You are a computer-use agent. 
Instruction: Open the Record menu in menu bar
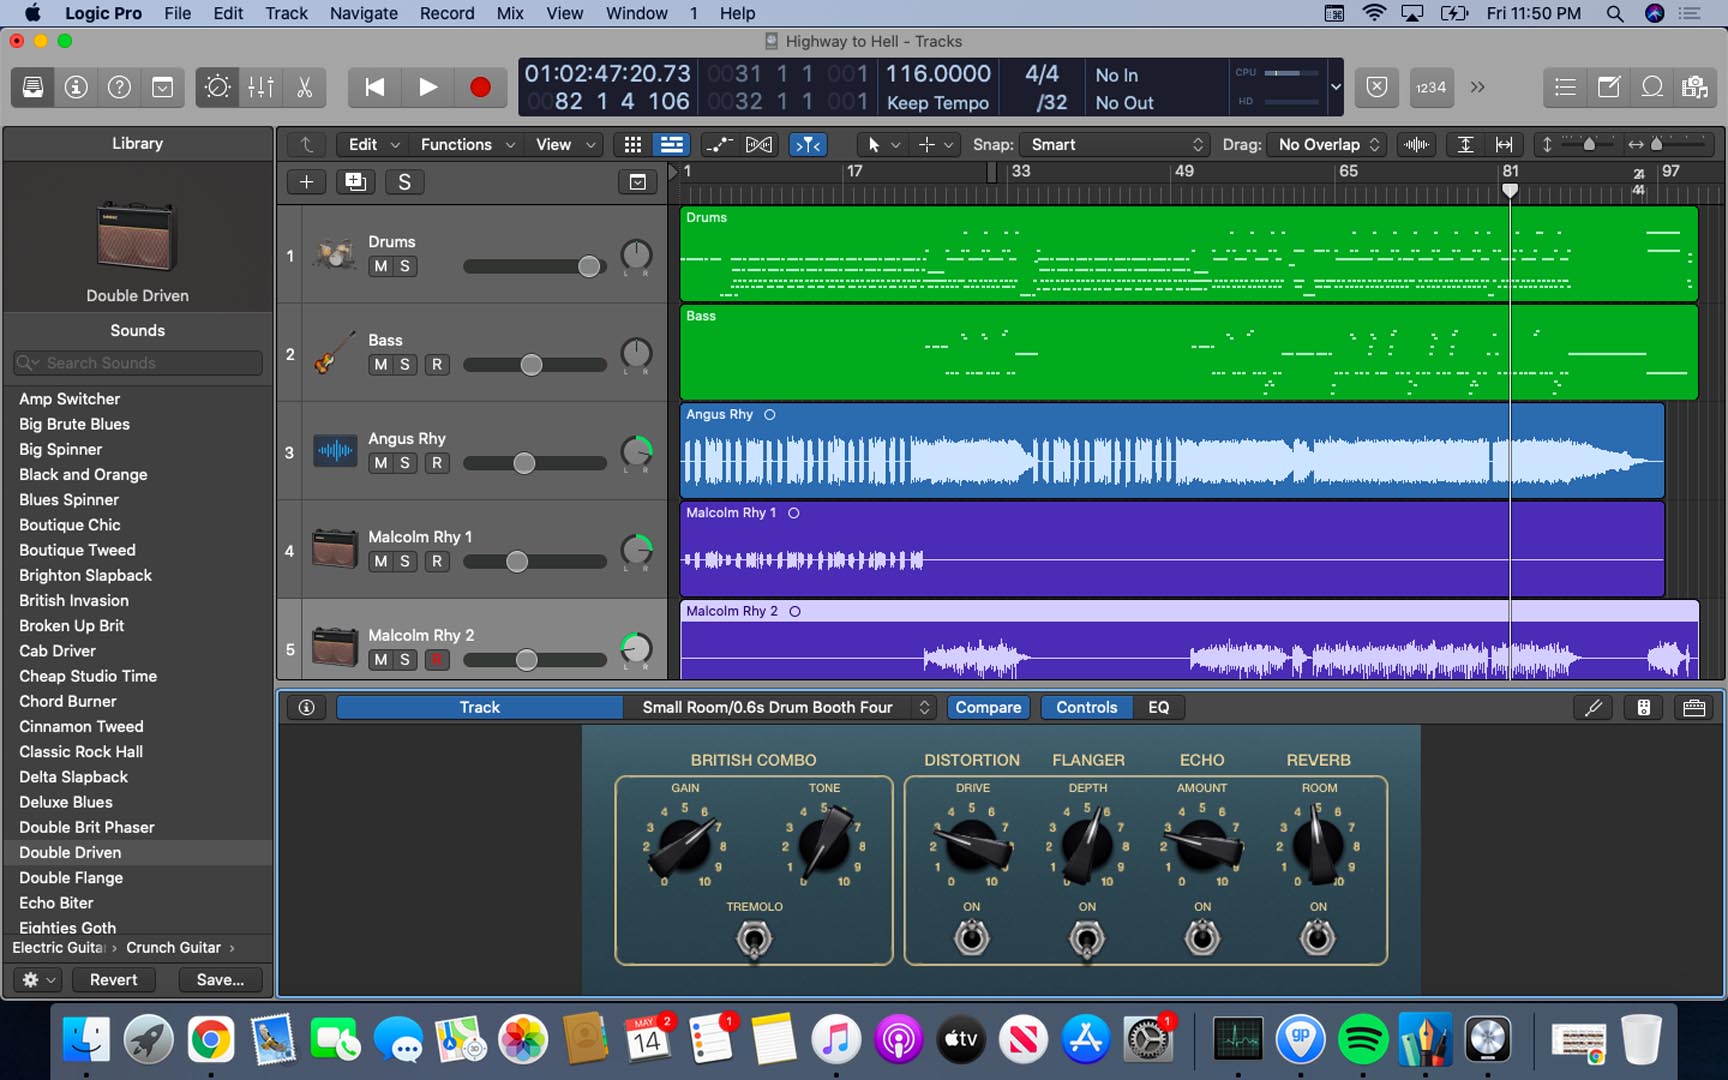pyautogui.click(x=447, y=13)
